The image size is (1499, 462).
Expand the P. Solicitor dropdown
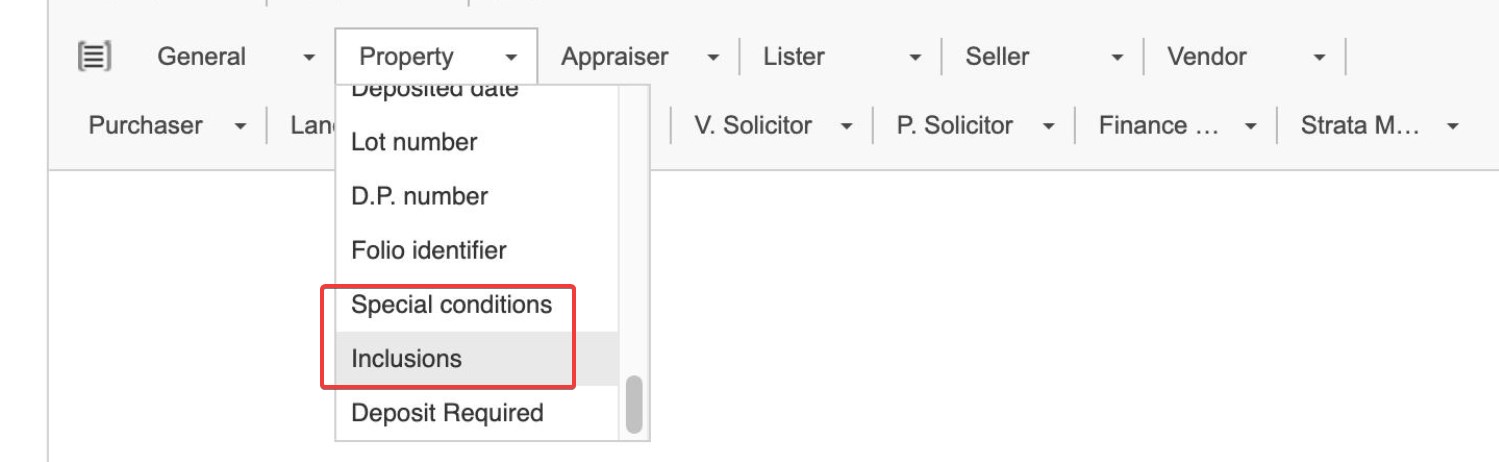[x=975, y=126]
